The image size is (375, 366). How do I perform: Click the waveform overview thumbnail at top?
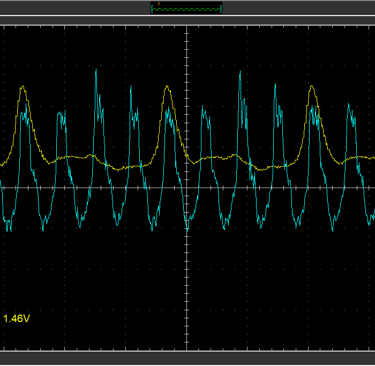tap(186, 8)
